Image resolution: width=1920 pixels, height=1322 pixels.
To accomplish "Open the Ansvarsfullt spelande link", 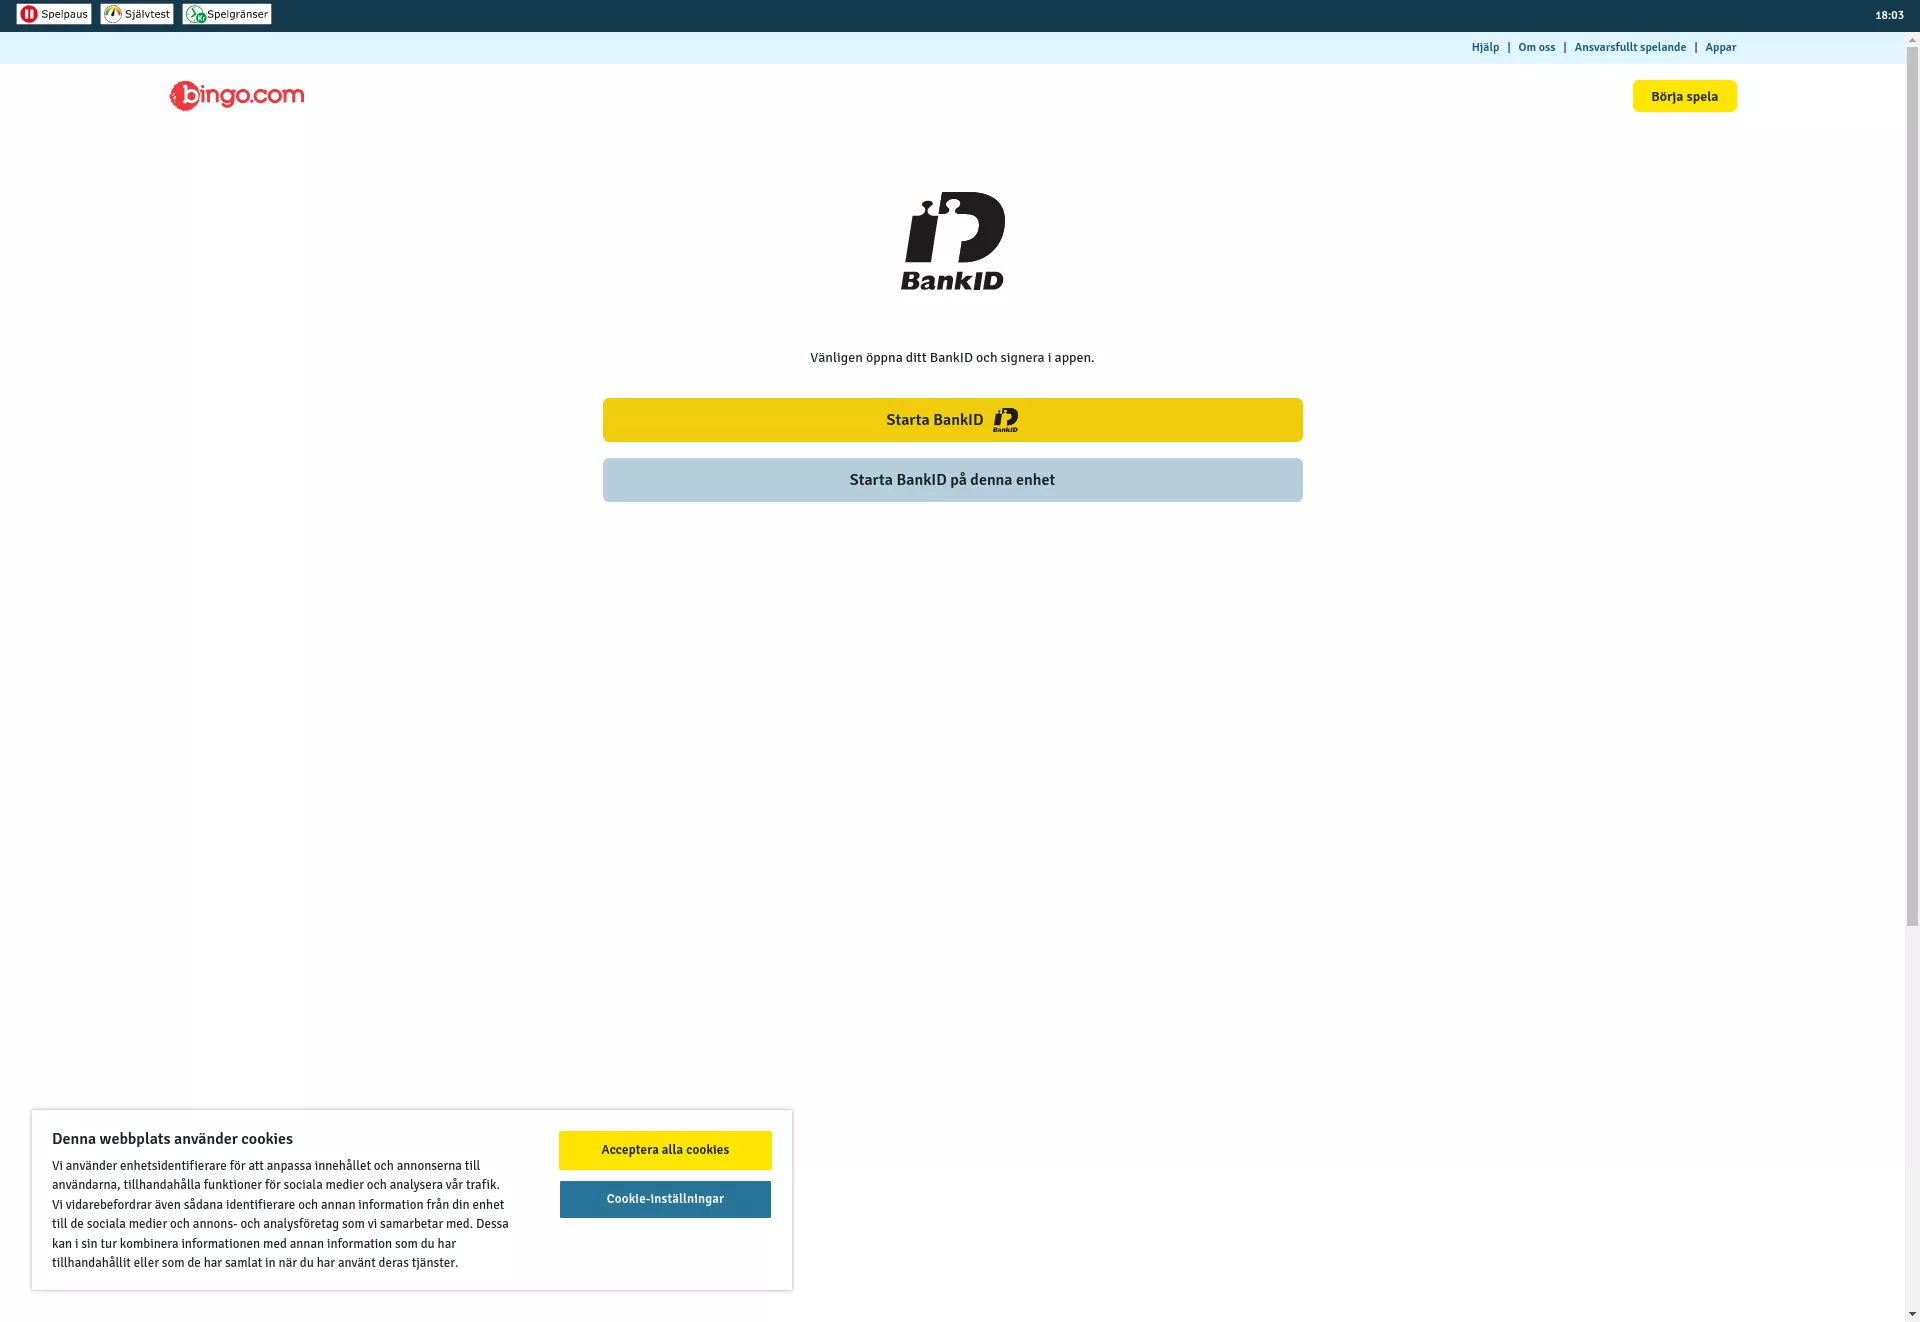I will coord(1630,47).
